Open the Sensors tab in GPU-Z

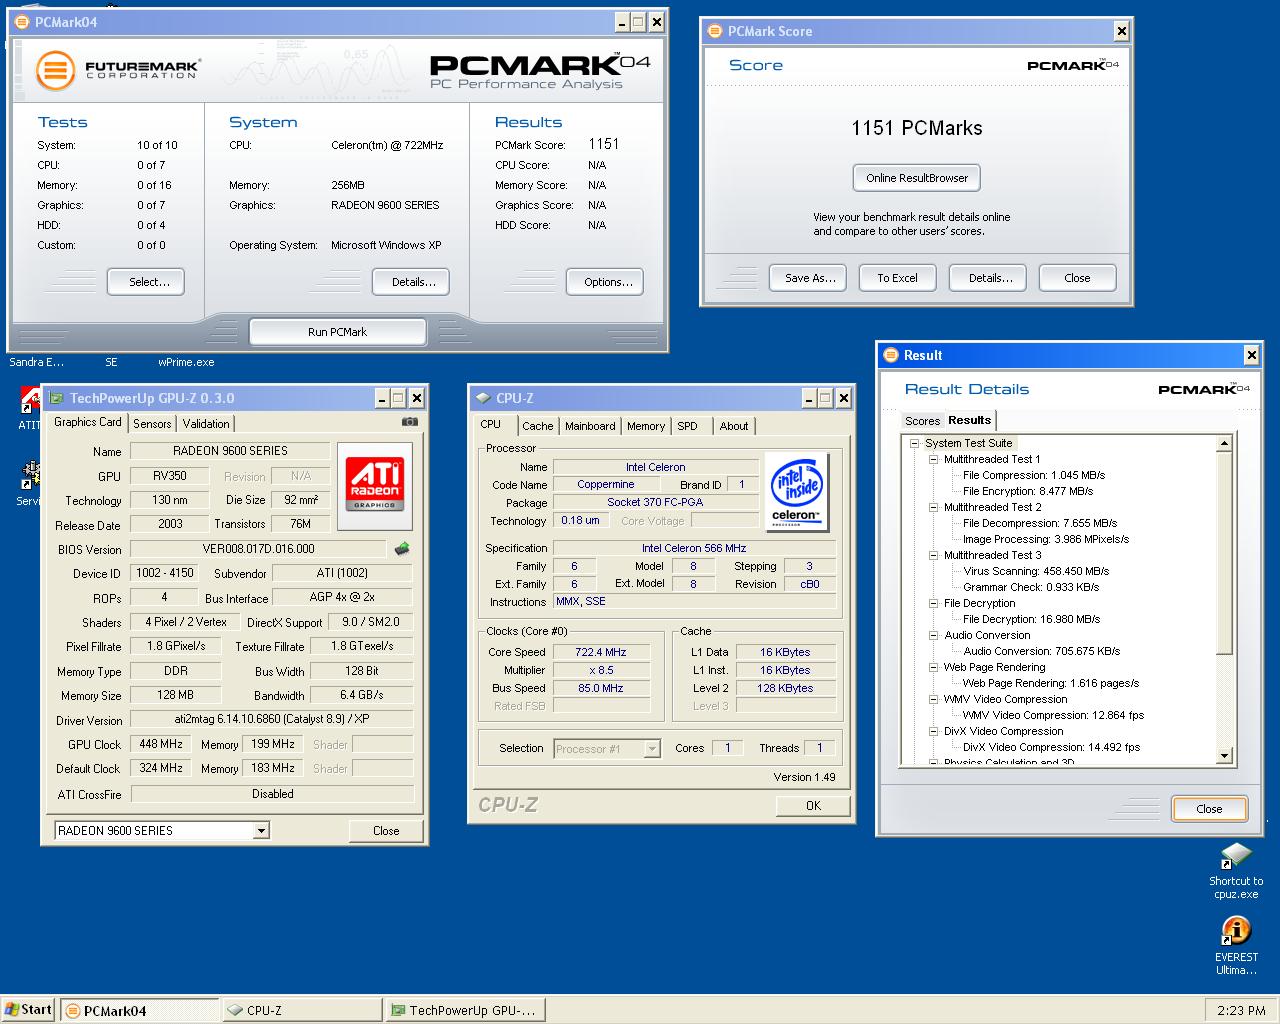(152, 424)
